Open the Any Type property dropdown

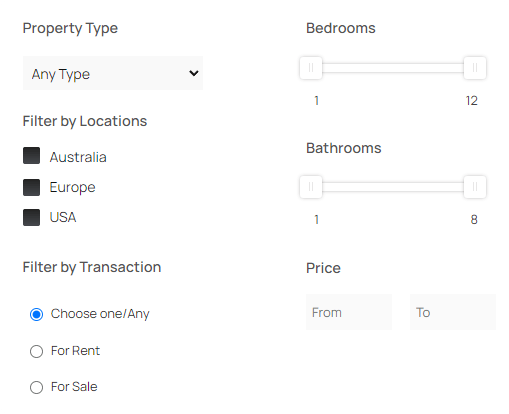[x=113, y=73]
